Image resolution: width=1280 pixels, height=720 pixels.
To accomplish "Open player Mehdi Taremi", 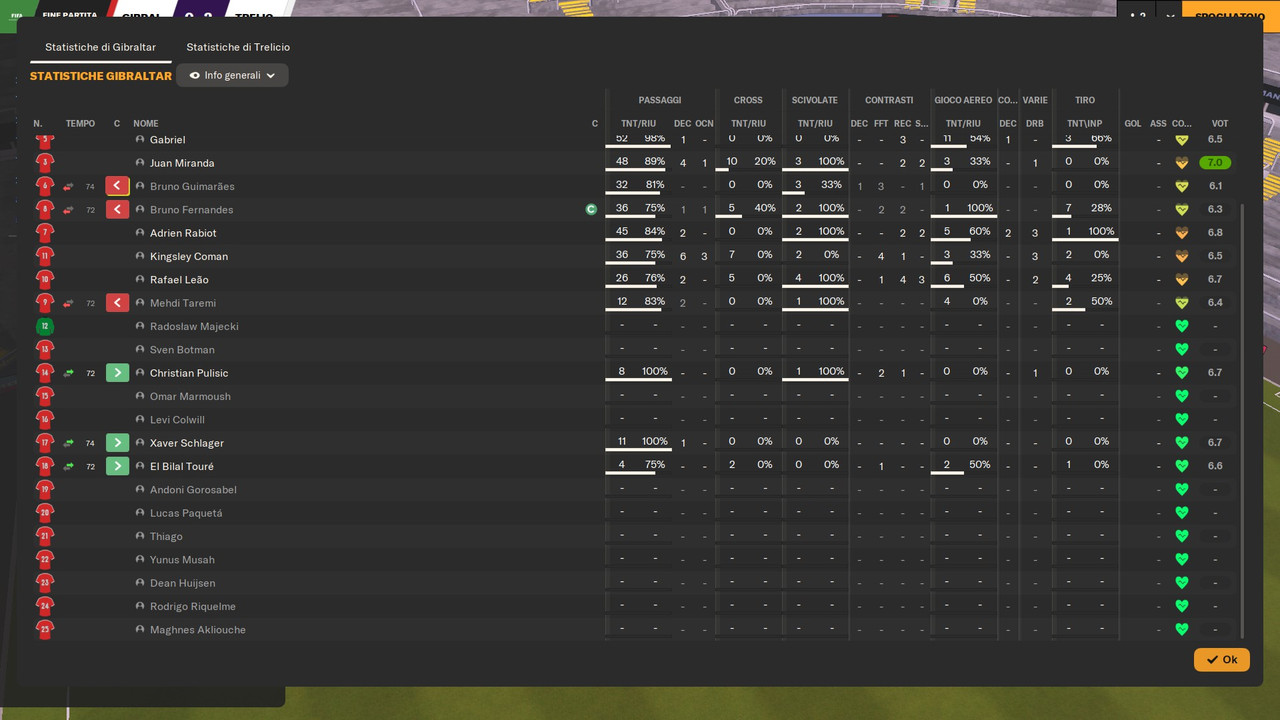I will pyautogui.click(x=183, y=303).
